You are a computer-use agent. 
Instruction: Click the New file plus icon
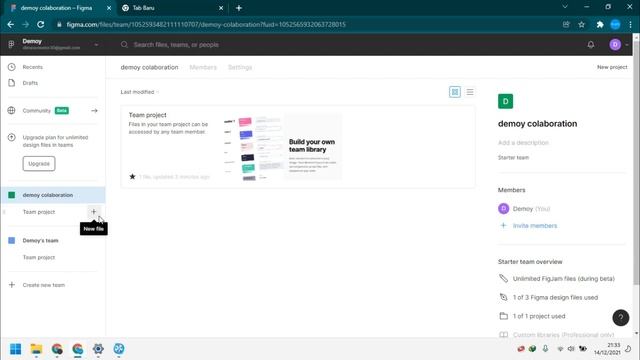(x=93, y=211)
